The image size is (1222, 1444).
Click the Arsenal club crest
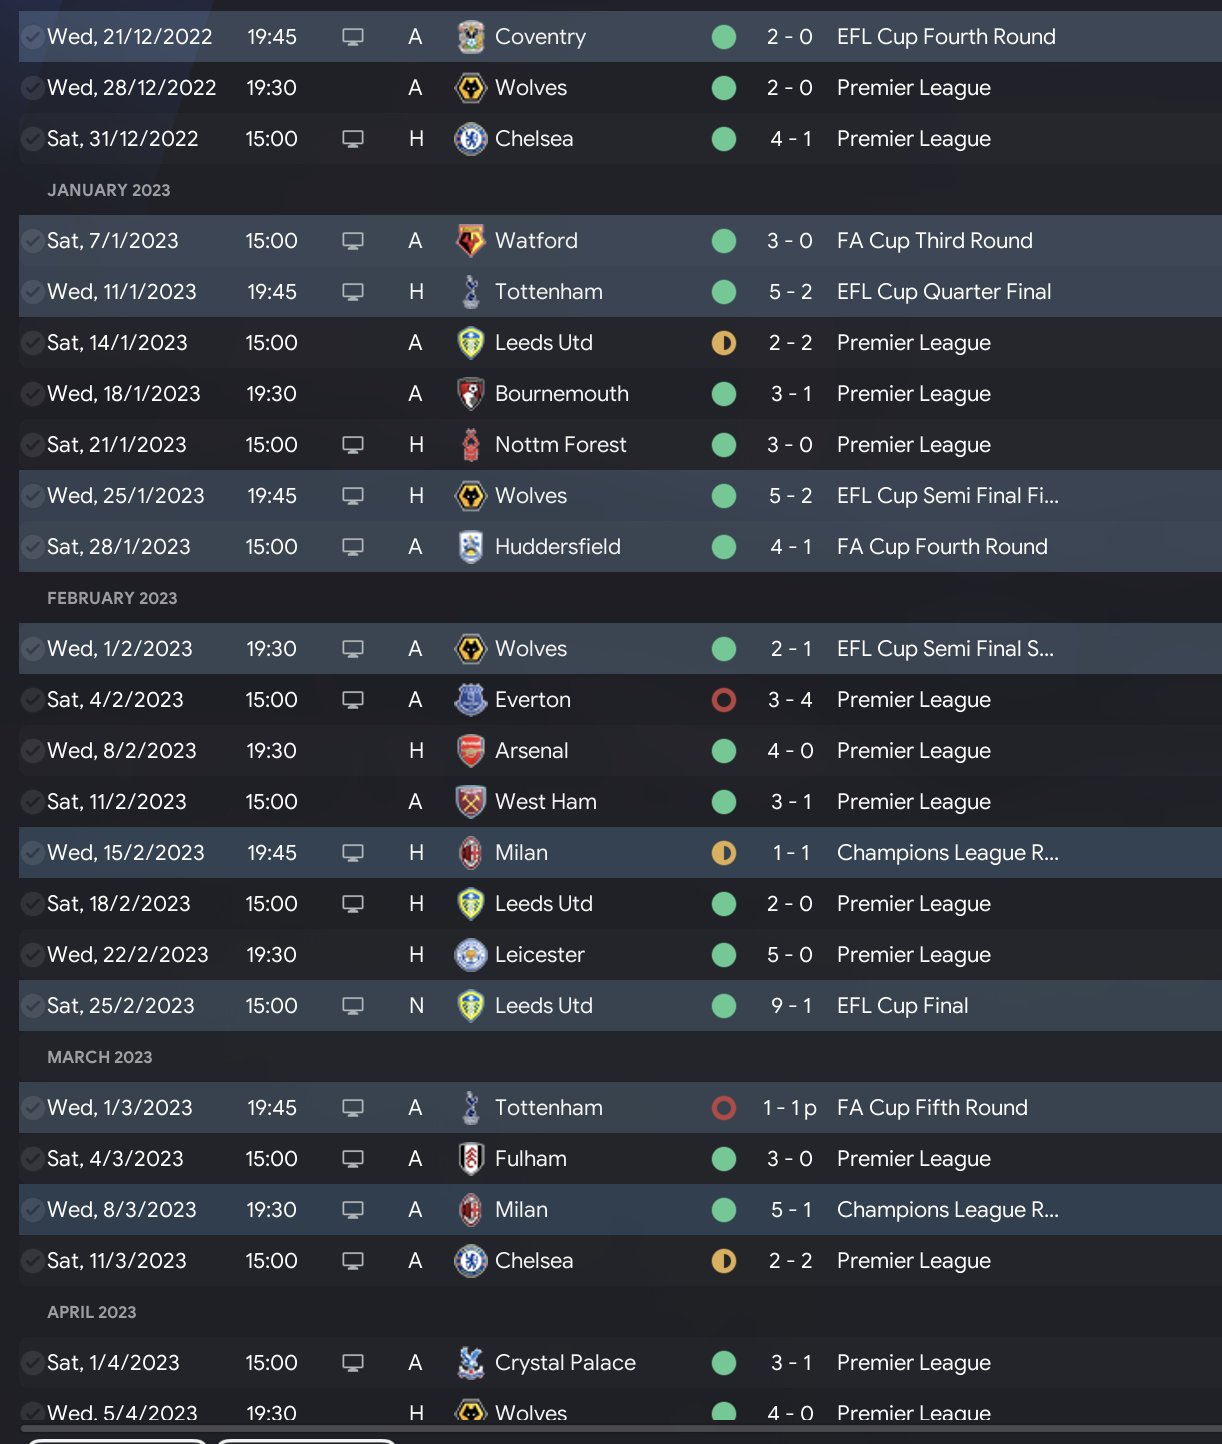(x=470, y=751)
